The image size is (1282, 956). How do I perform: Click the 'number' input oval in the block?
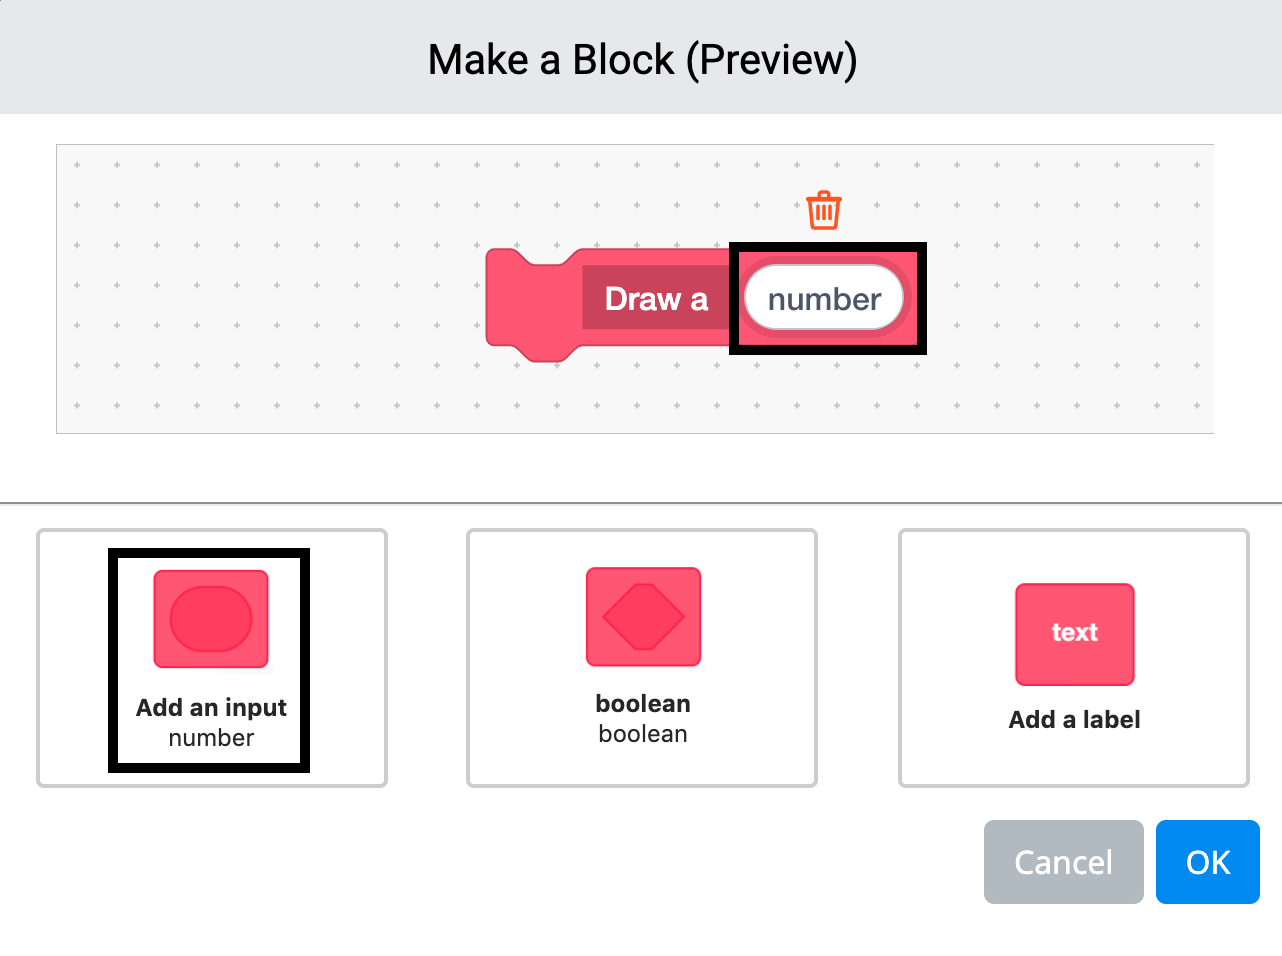coord(823,297)
